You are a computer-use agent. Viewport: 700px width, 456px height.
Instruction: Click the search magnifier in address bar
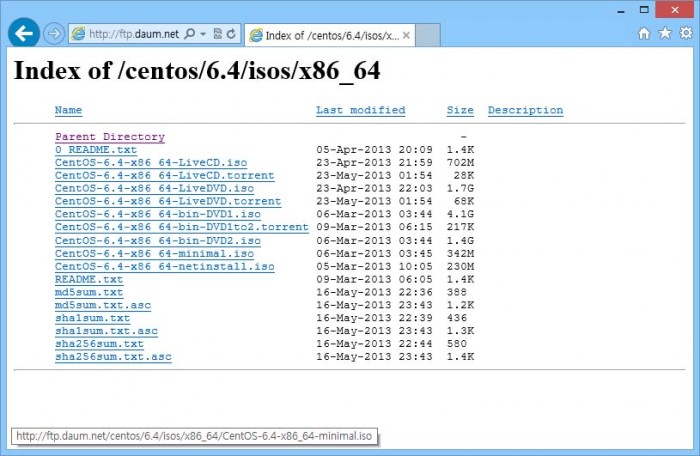[190, 34]
